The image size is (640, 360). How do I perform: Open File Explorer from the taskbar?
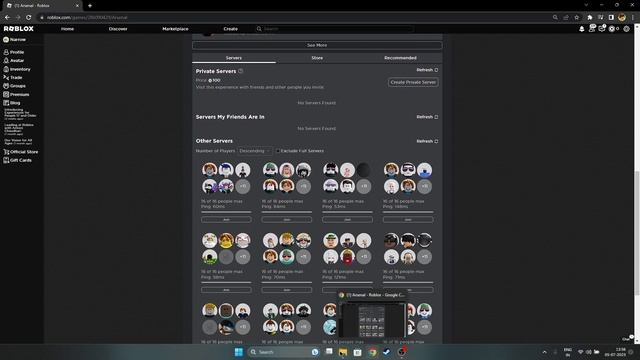343,352
